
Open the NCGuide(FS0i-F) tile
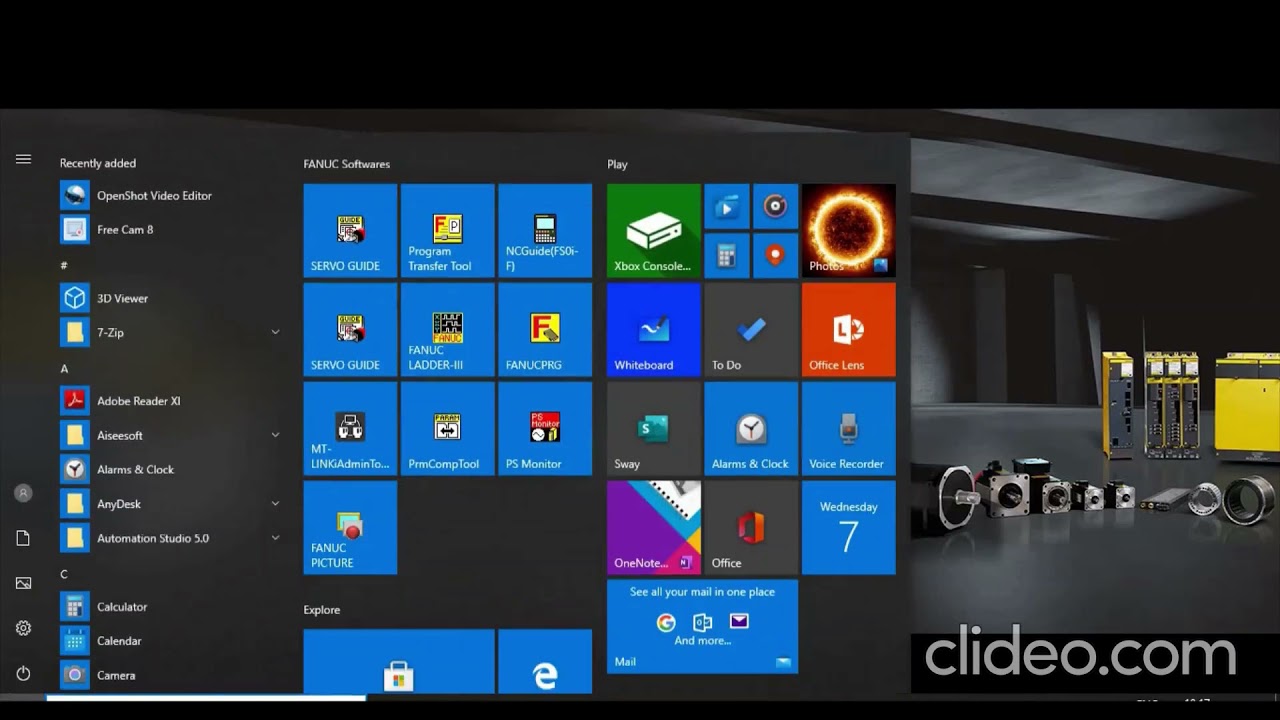pyautogui.click(x=545, y=231)
